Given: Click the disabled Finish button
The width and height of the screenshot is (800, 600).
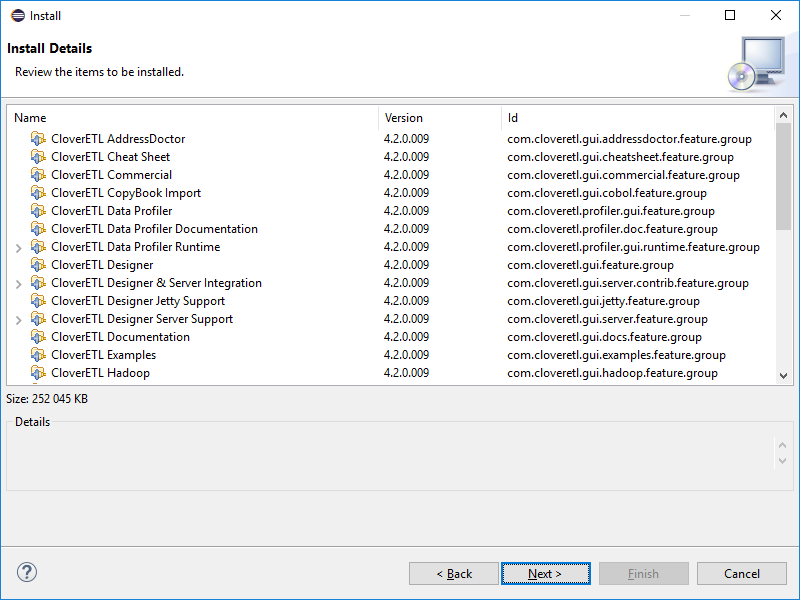Looking at the screenshot, I should [644, 573].
